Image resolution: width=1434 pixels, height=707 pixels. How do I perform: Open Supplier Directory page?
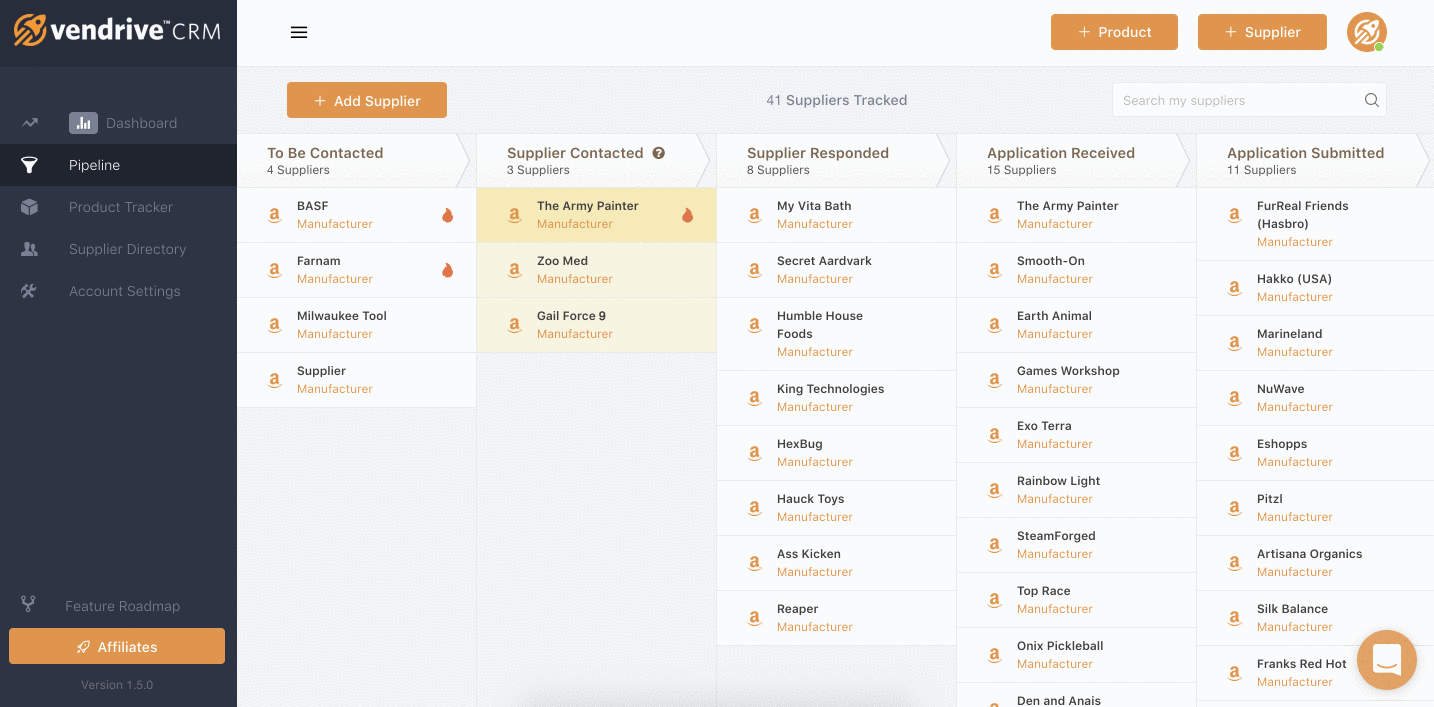[127, 249]
